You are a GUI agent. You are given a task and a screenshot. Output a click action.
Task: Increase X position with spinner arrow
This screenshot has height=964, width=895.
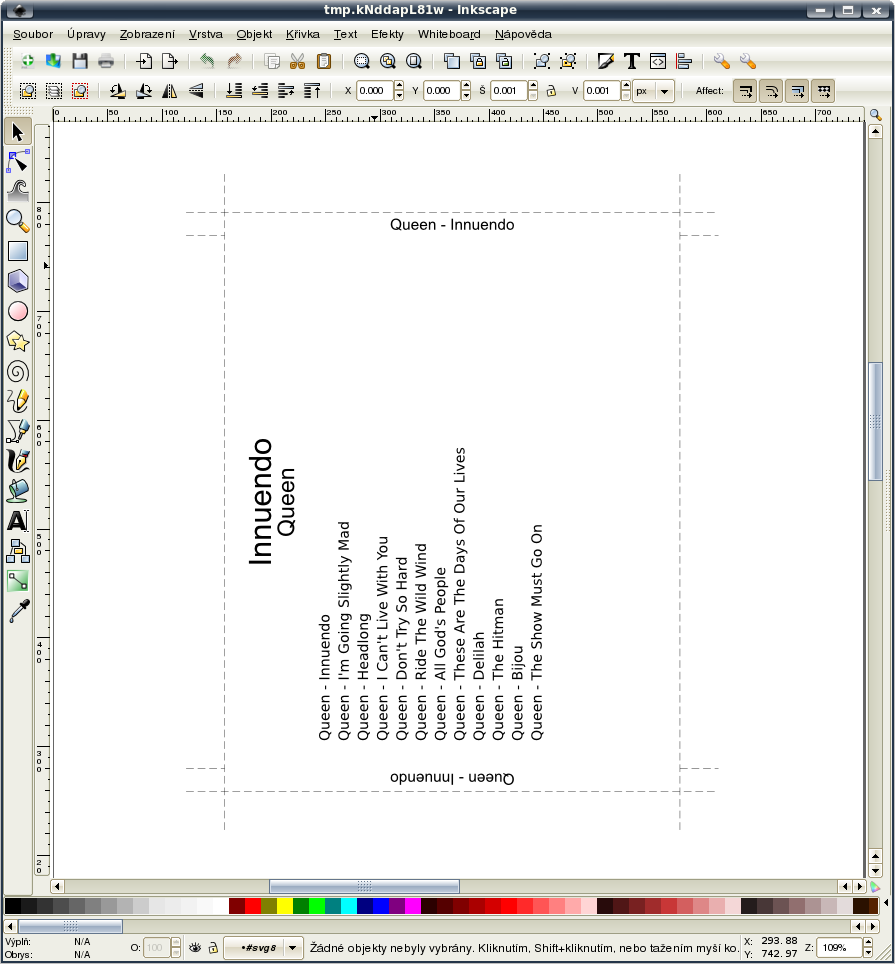coord(399,85)
